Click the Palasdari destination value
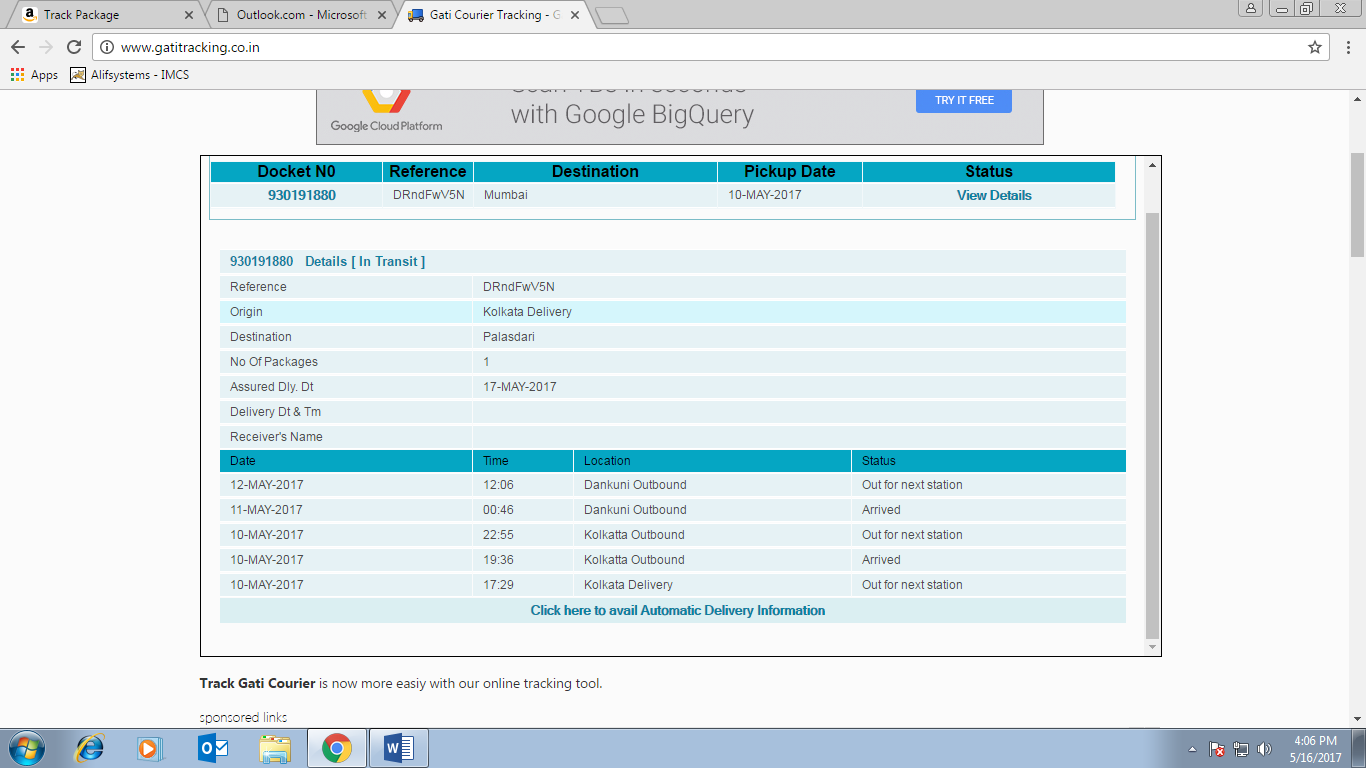Viewport: 1366px width, 768px height. tap(509, 337)
